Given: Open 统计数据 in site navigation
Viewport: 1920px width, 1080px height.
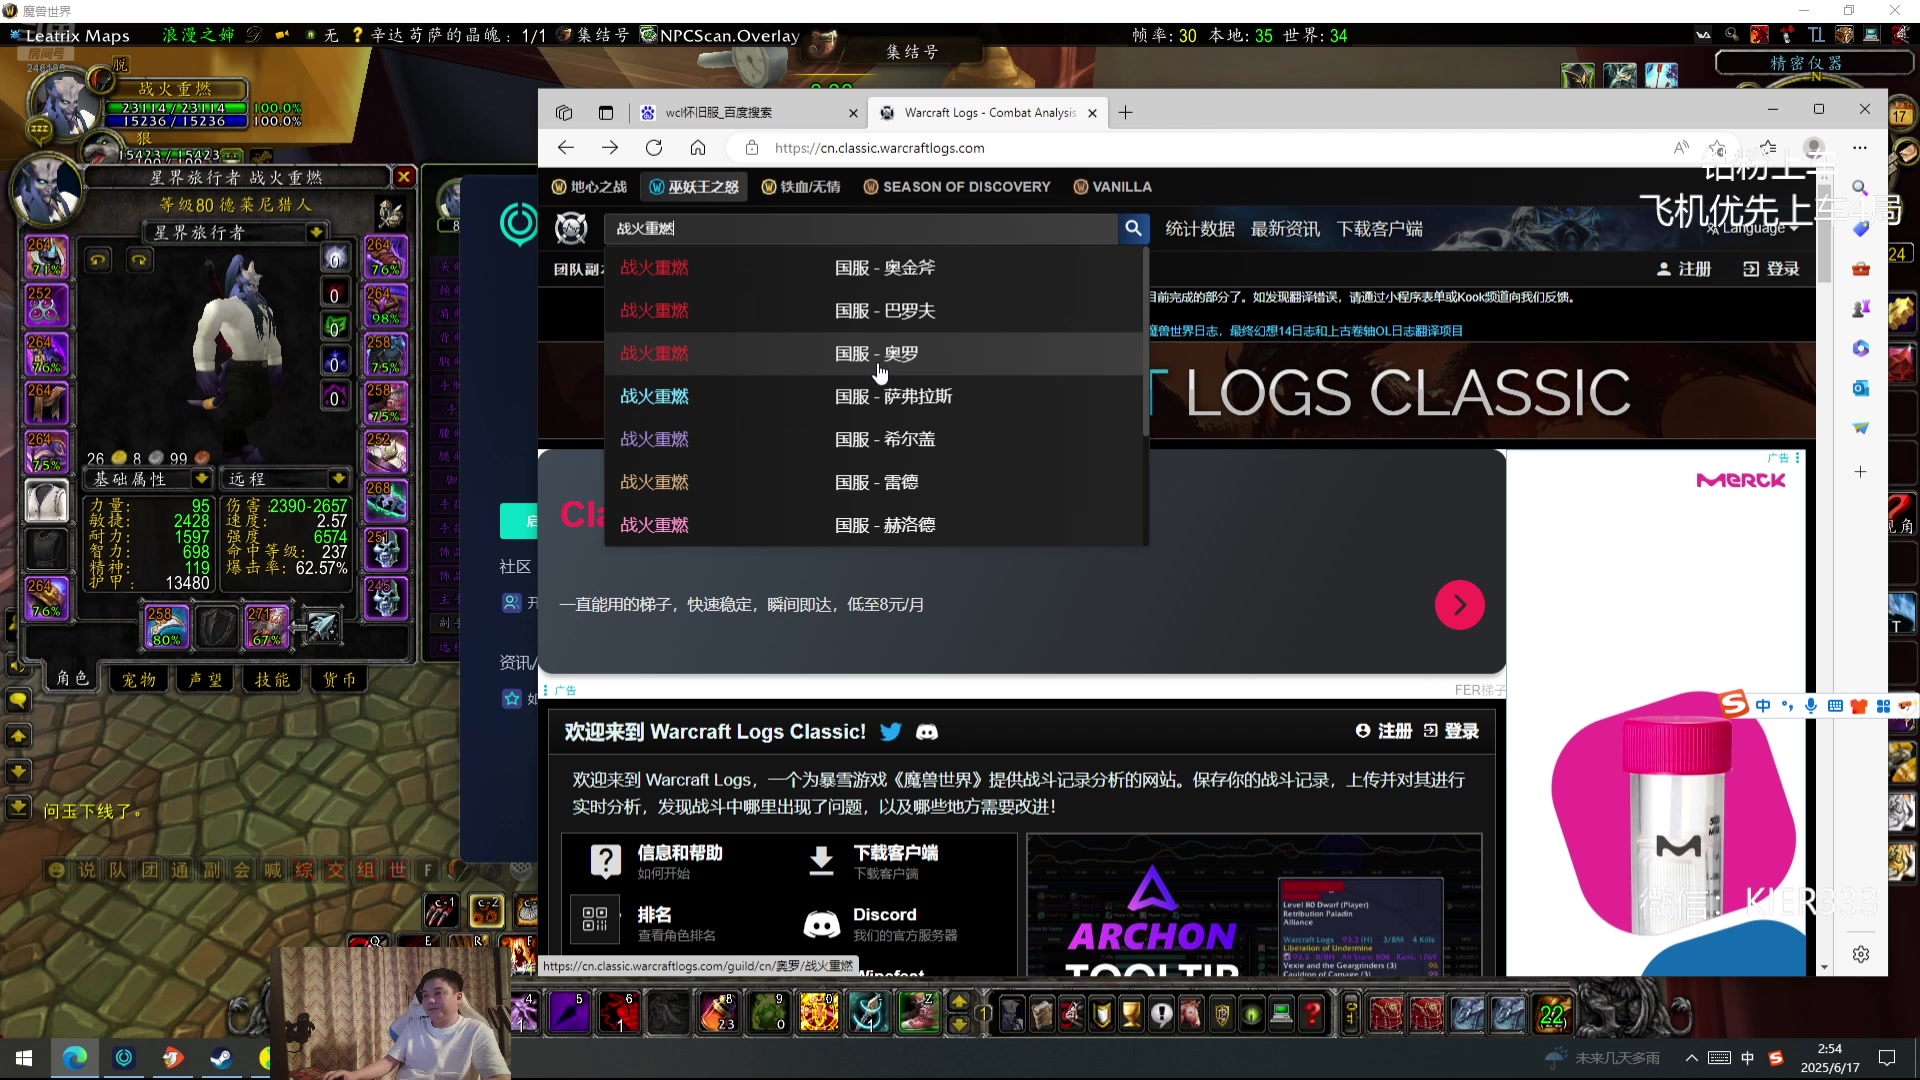Looking at the screenshot, I should point(1200,229).
